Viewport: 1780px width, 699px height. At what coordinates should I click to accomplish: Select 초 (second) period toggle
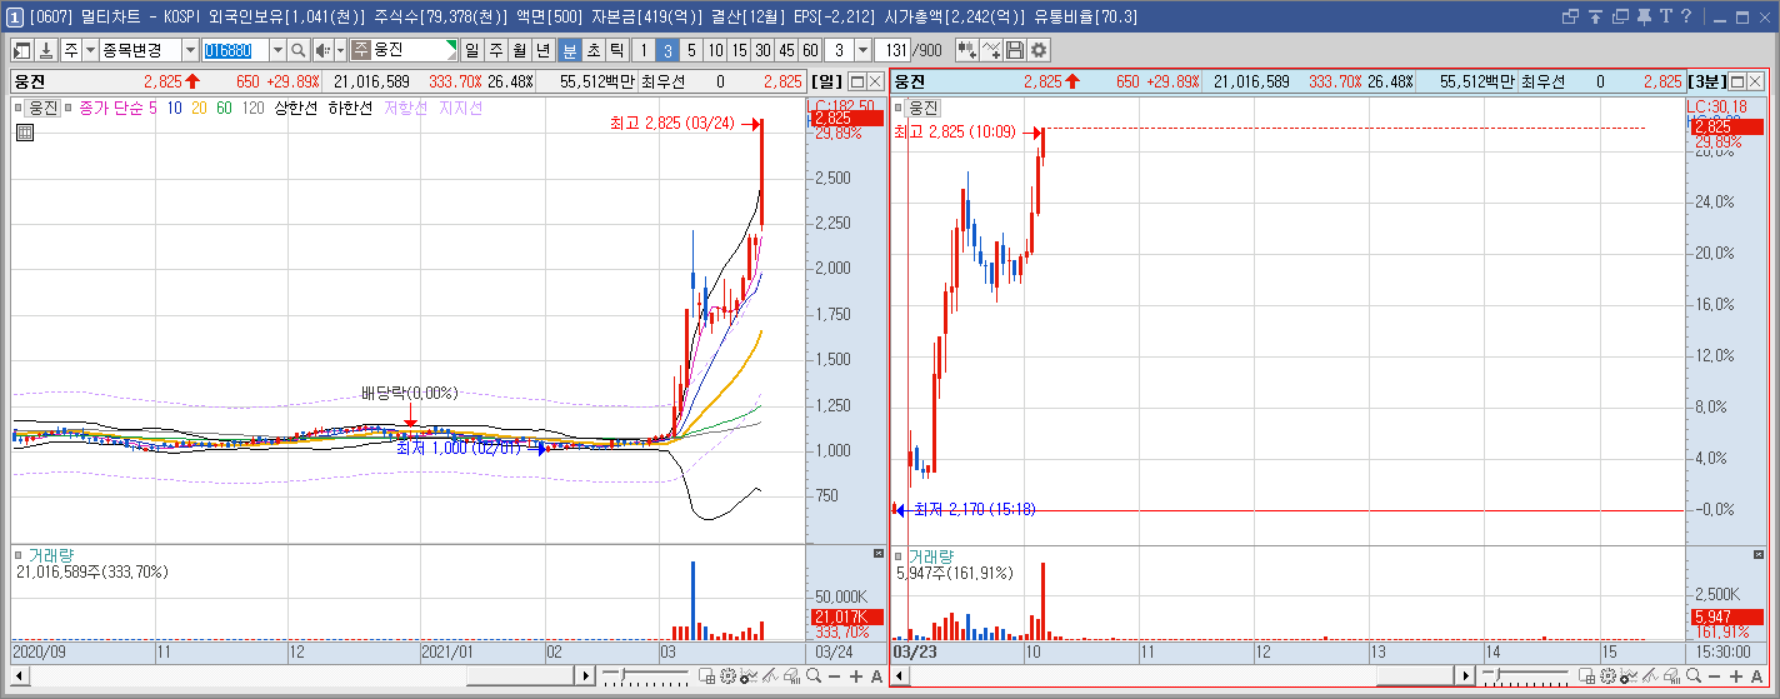point(593,50)
